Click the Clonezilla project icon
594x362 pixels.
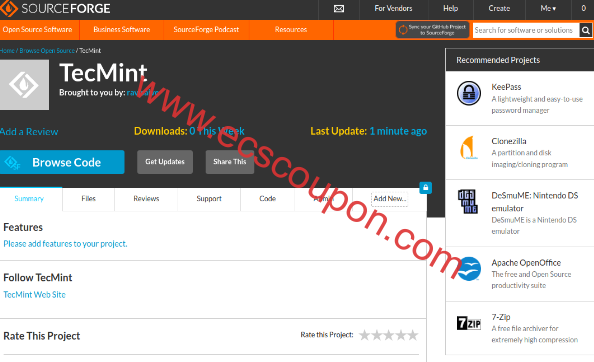click(469, 148)
